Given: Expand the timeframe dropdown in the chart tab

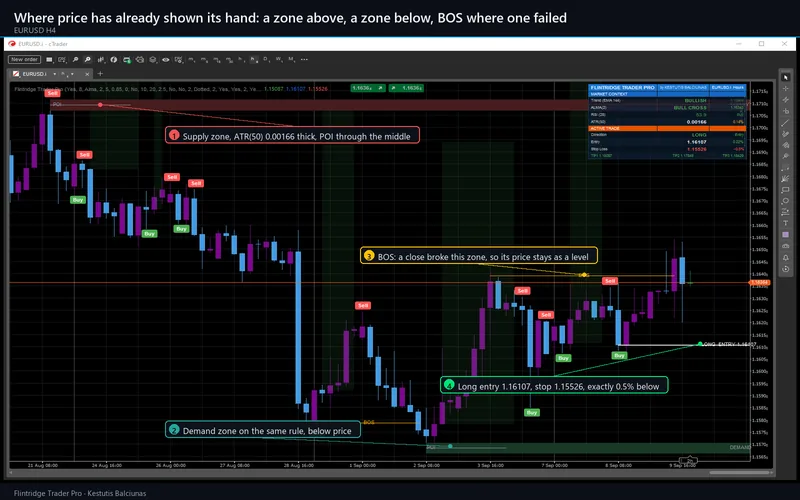Looking at the screenshot, I should tap(72, 74).
